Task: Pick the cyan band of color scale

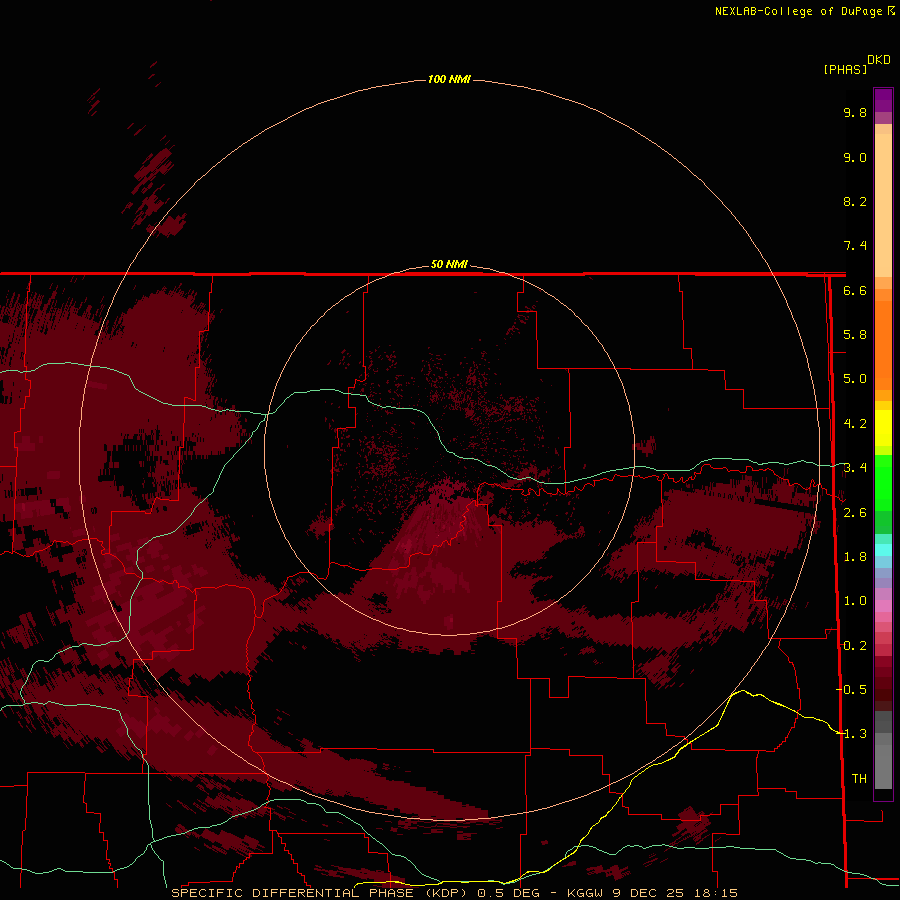Action: coord(883,550)
